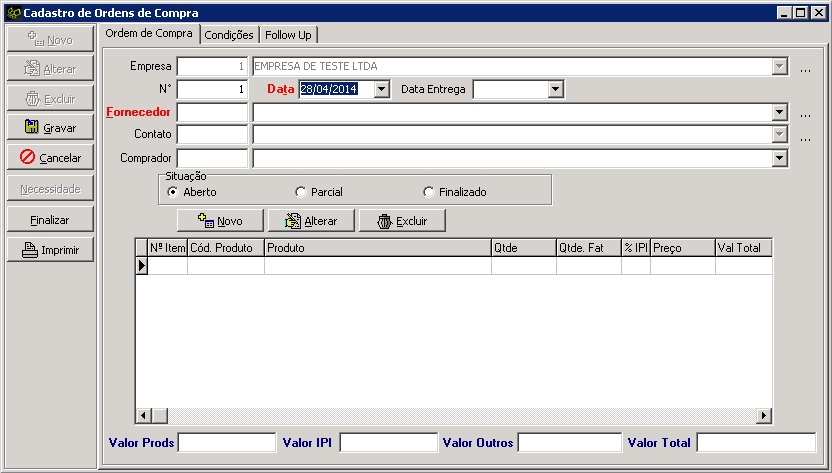Click the Fornecedor code input field
The image size is (832, 473).
click(212, 113)
